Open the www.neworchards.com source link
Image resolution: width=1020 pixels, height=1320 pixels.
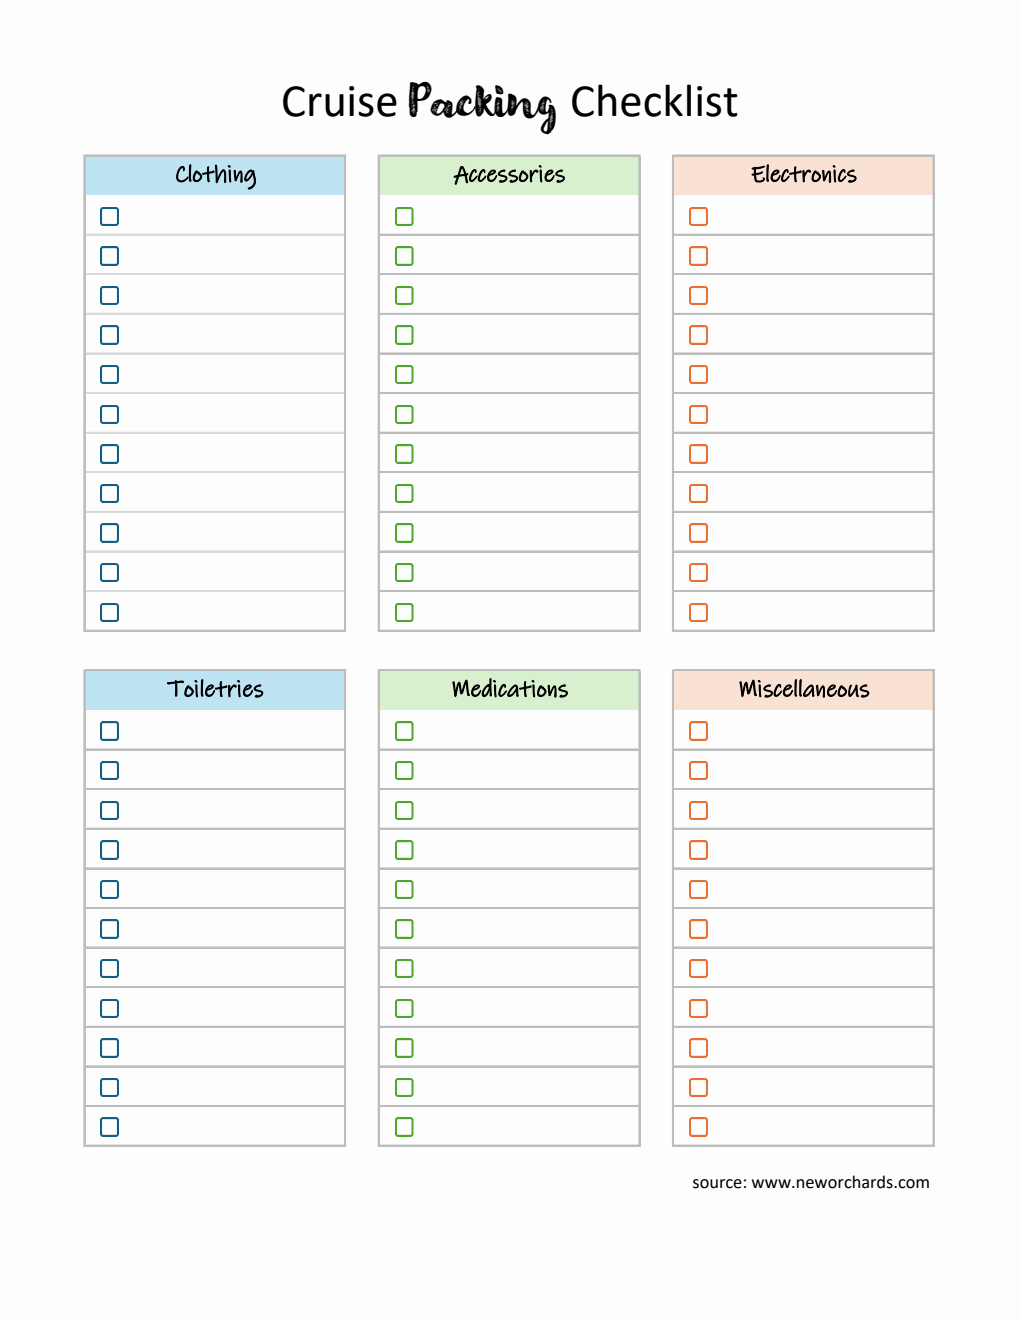click(840, 1182)
